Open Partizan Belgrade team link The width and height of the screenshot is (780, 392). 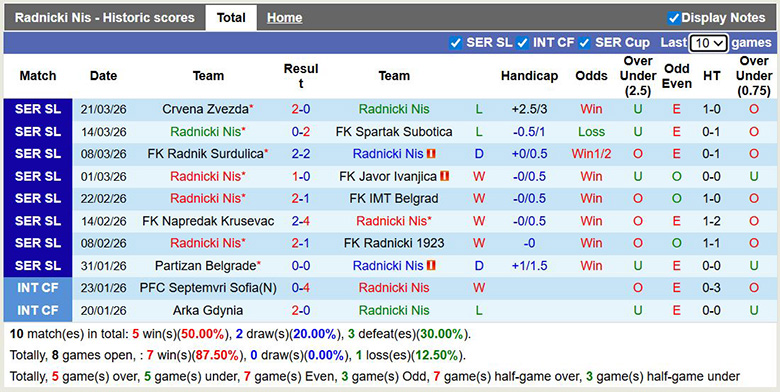[205, 266]
